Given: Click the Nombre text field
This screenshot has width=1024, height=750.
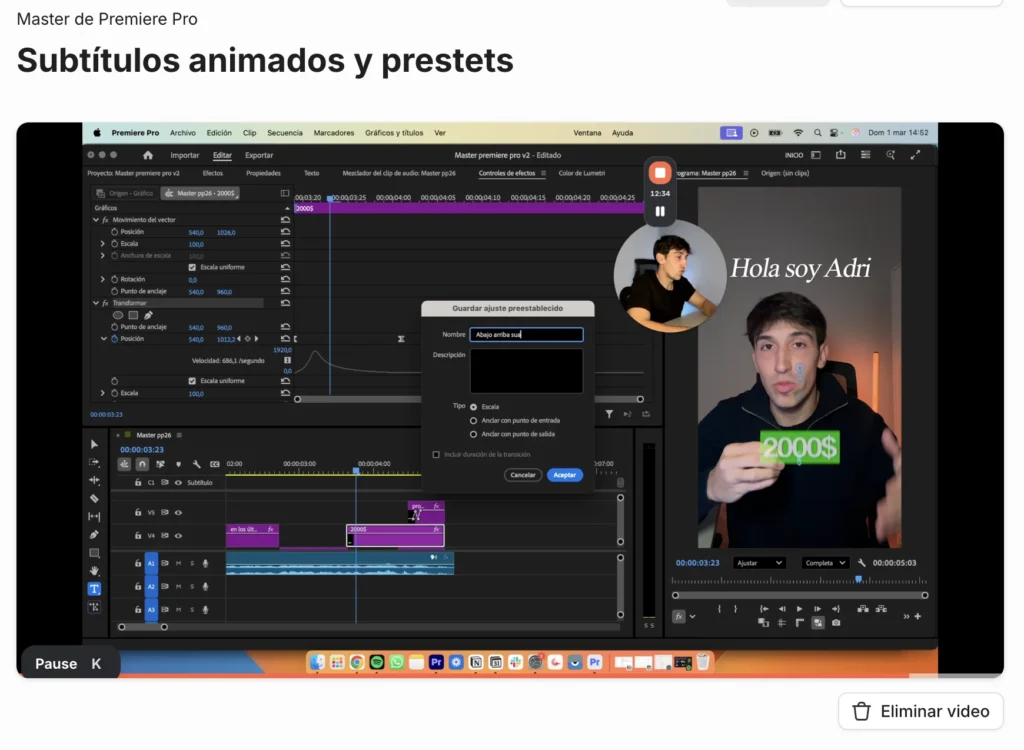Looking at the screenshot, I should coord(526,335).
